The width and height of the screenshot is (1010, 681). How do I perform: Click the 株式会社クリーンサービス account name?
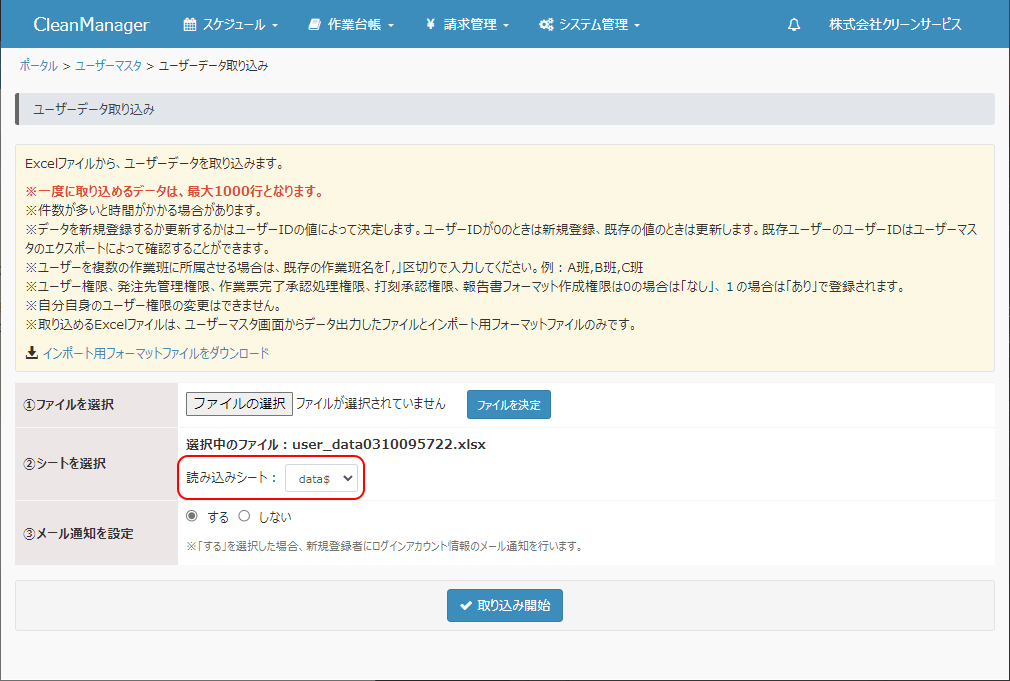tap(895, 25)
